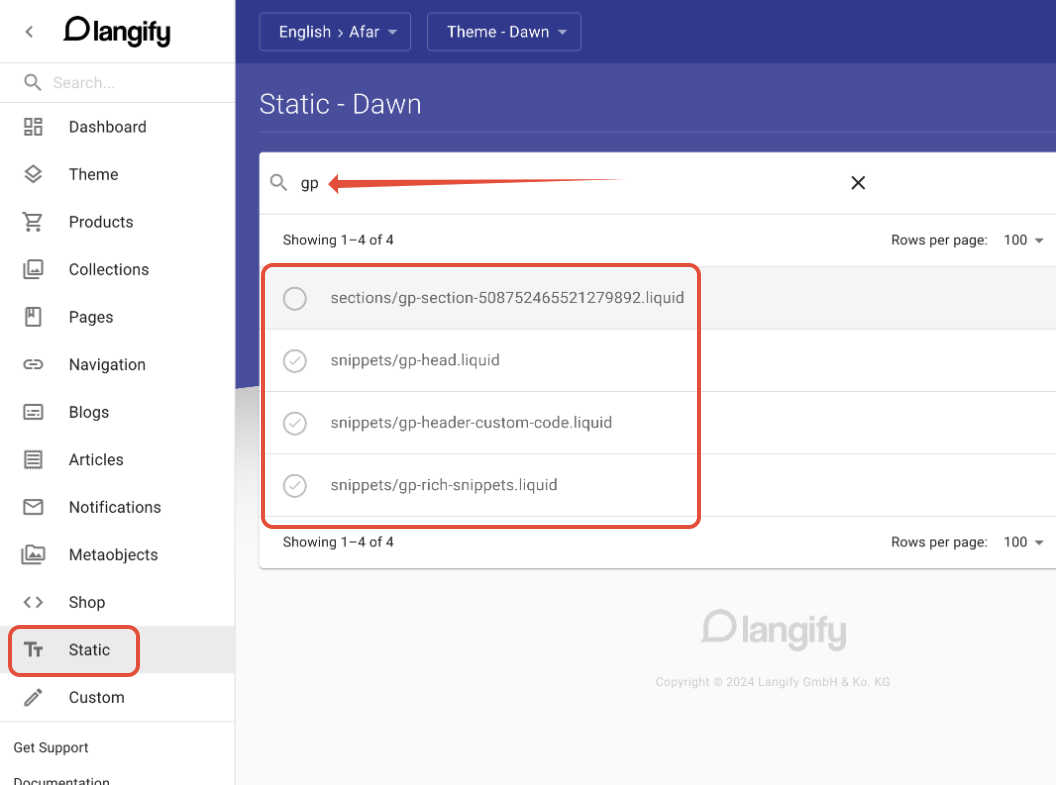Toggle status circle for gp-section liquid file
The height and width of the screenshot is (785, 1056).
(x=295, y=298)
